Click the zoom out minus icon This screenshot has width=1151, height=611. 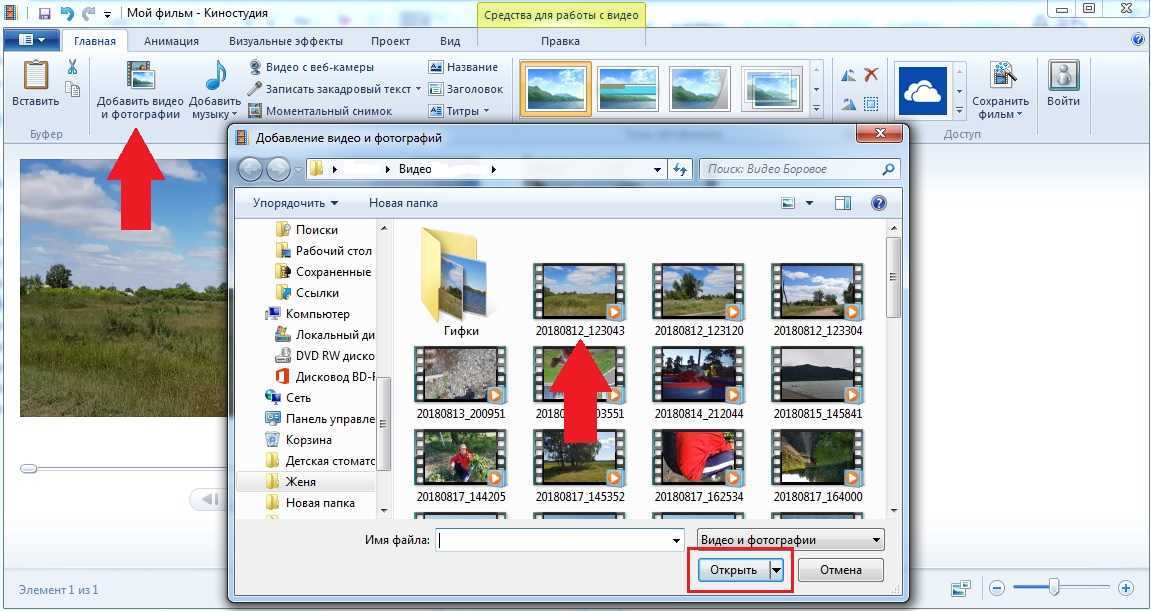click(996, 588)
